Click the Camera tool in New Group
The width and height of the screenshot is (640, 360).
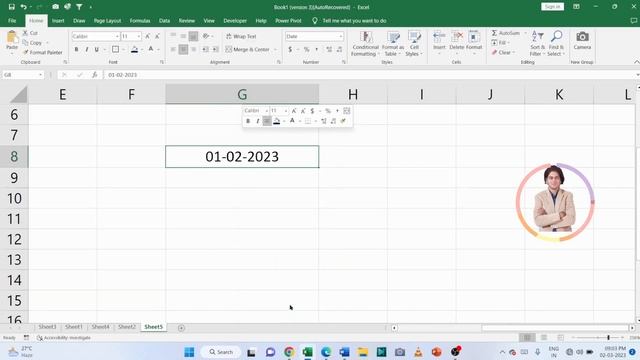click(582, 40)
